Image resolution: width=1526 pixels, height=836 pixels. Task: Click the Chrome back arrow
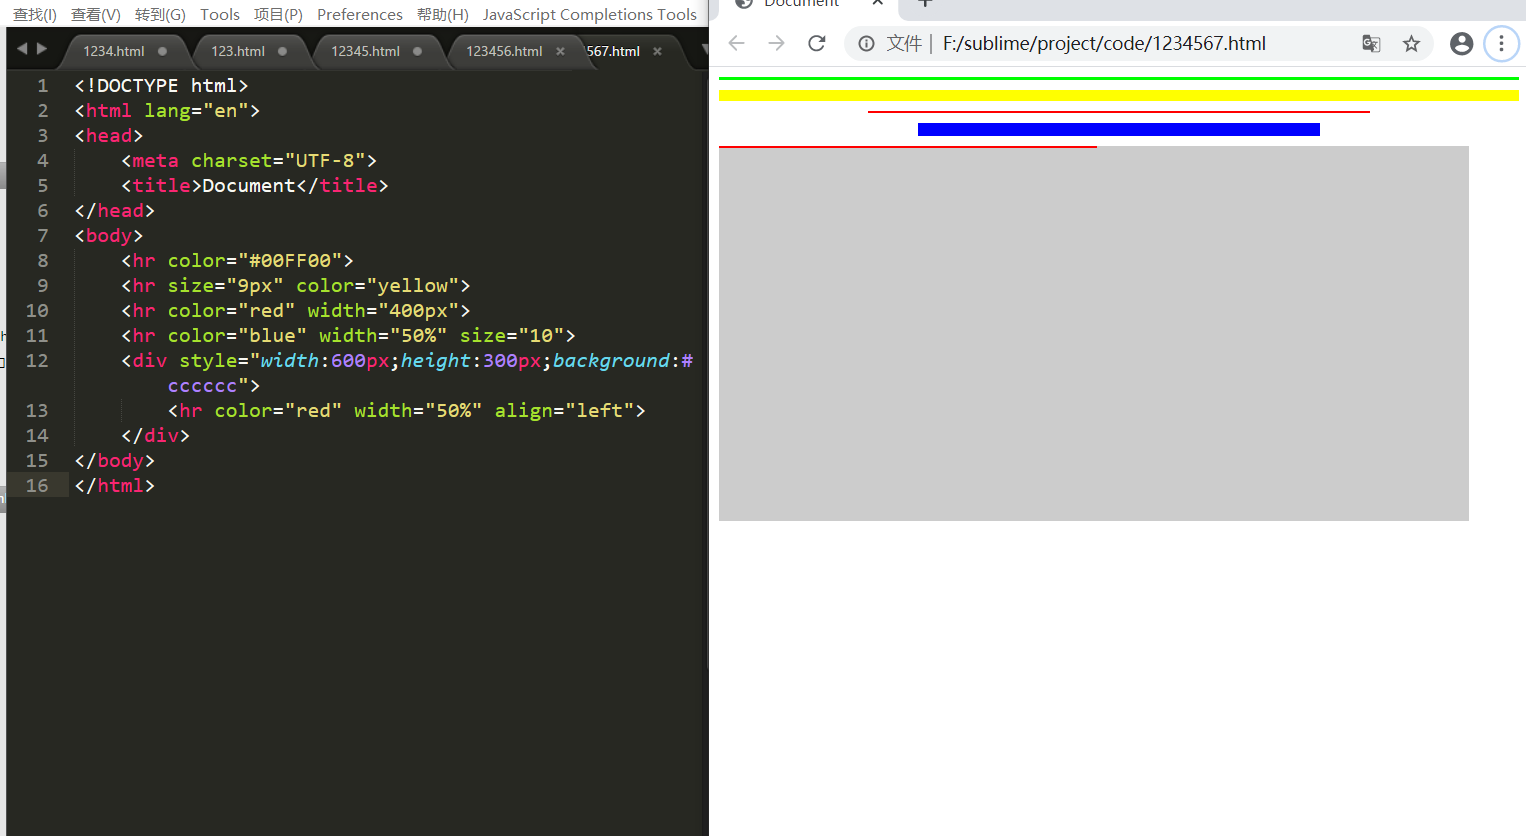pos(737,43)
